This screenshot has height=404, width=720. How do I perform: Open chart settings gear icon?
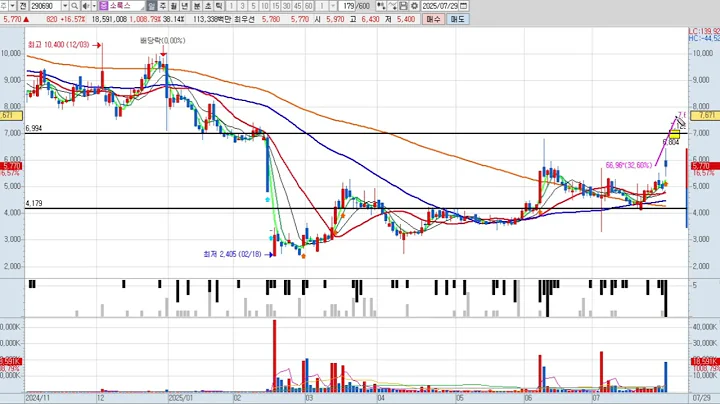tap(414, 6)
